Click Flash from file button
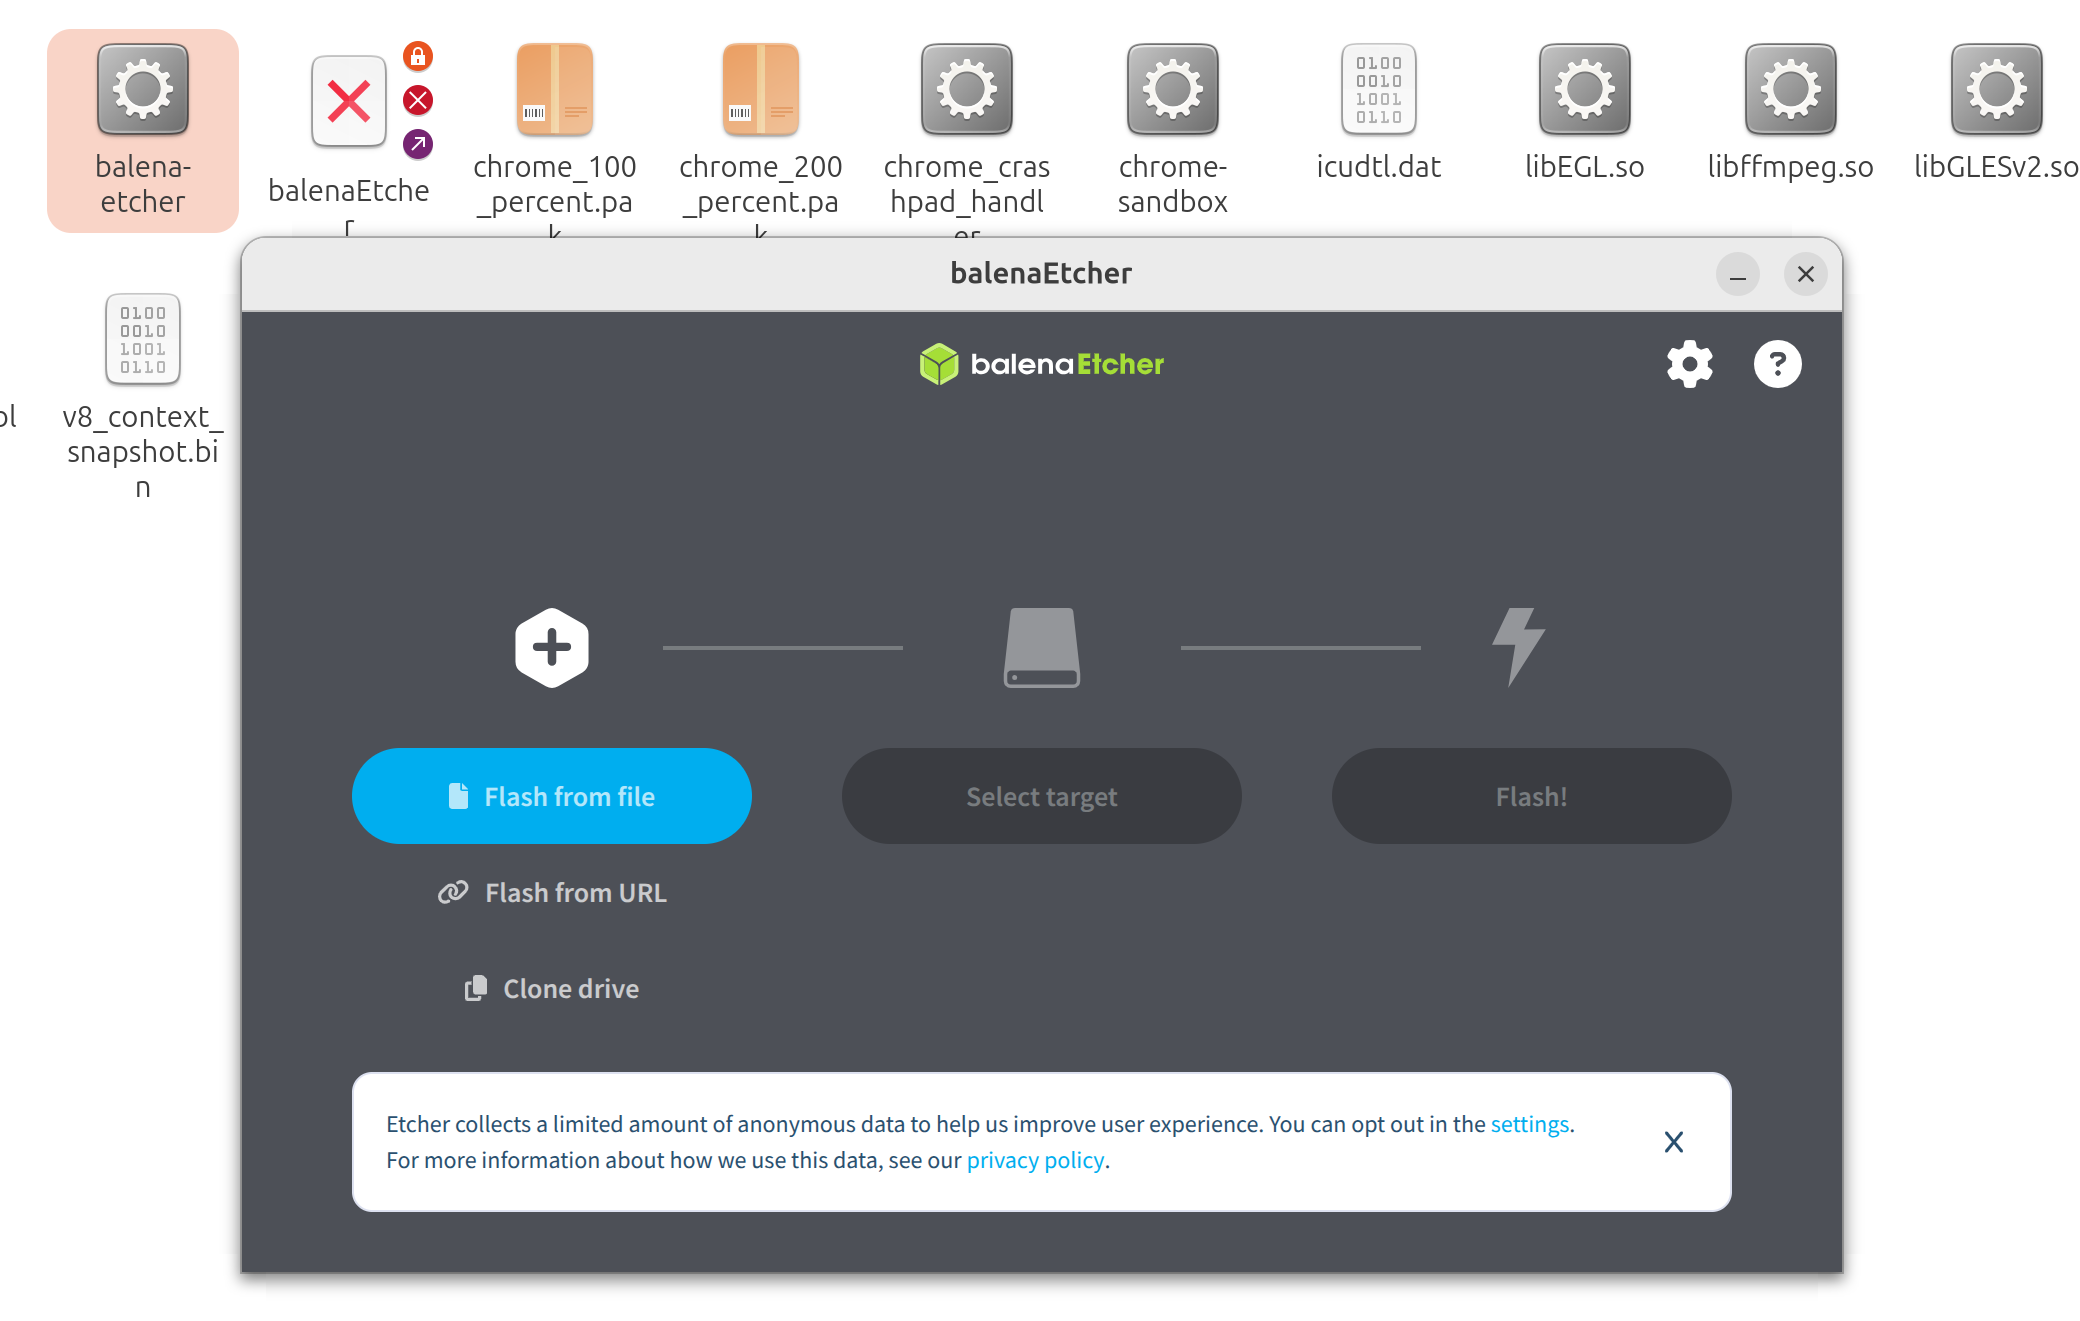Viewport: 2080px width, 1321px height. point(552,796)
